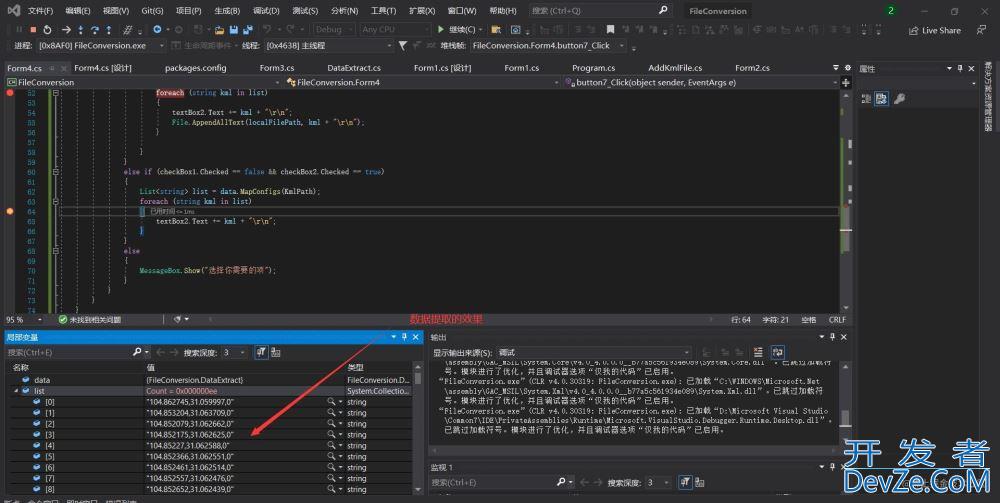Collapse the else-if block at line 60

coord(55,171)
